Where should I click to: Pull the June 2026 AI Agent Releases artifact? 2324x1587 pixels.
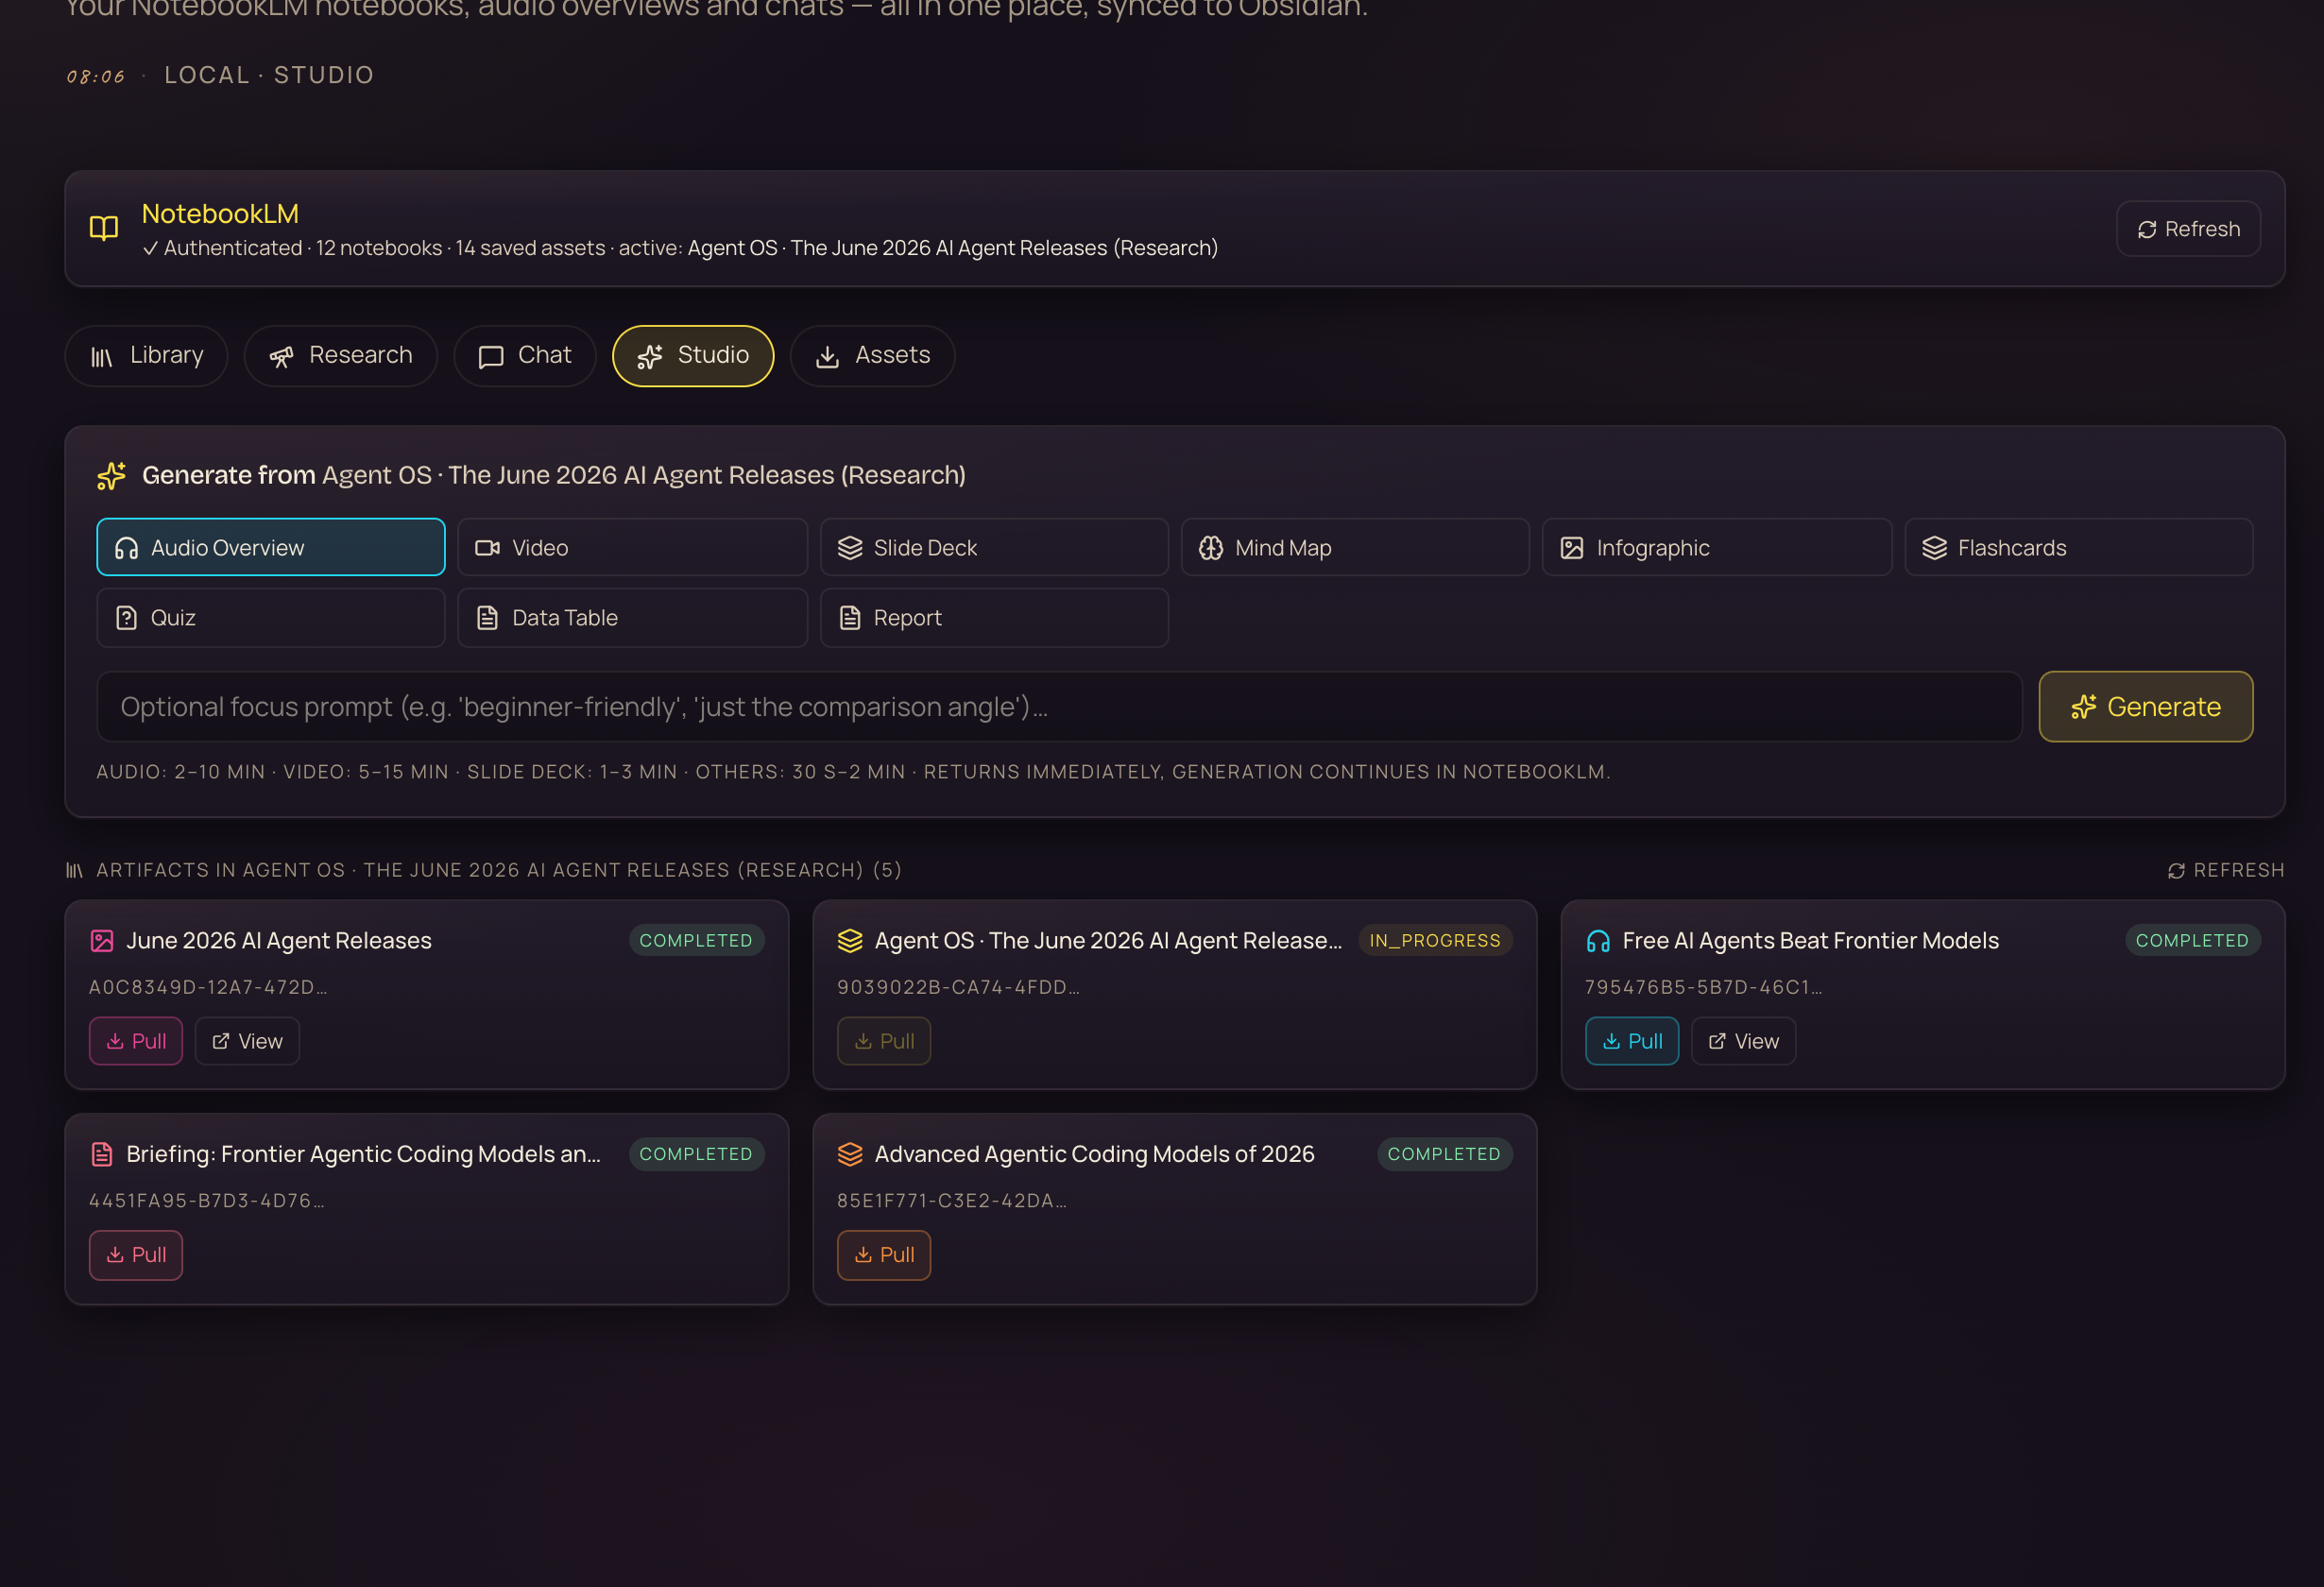[136, 1040]
